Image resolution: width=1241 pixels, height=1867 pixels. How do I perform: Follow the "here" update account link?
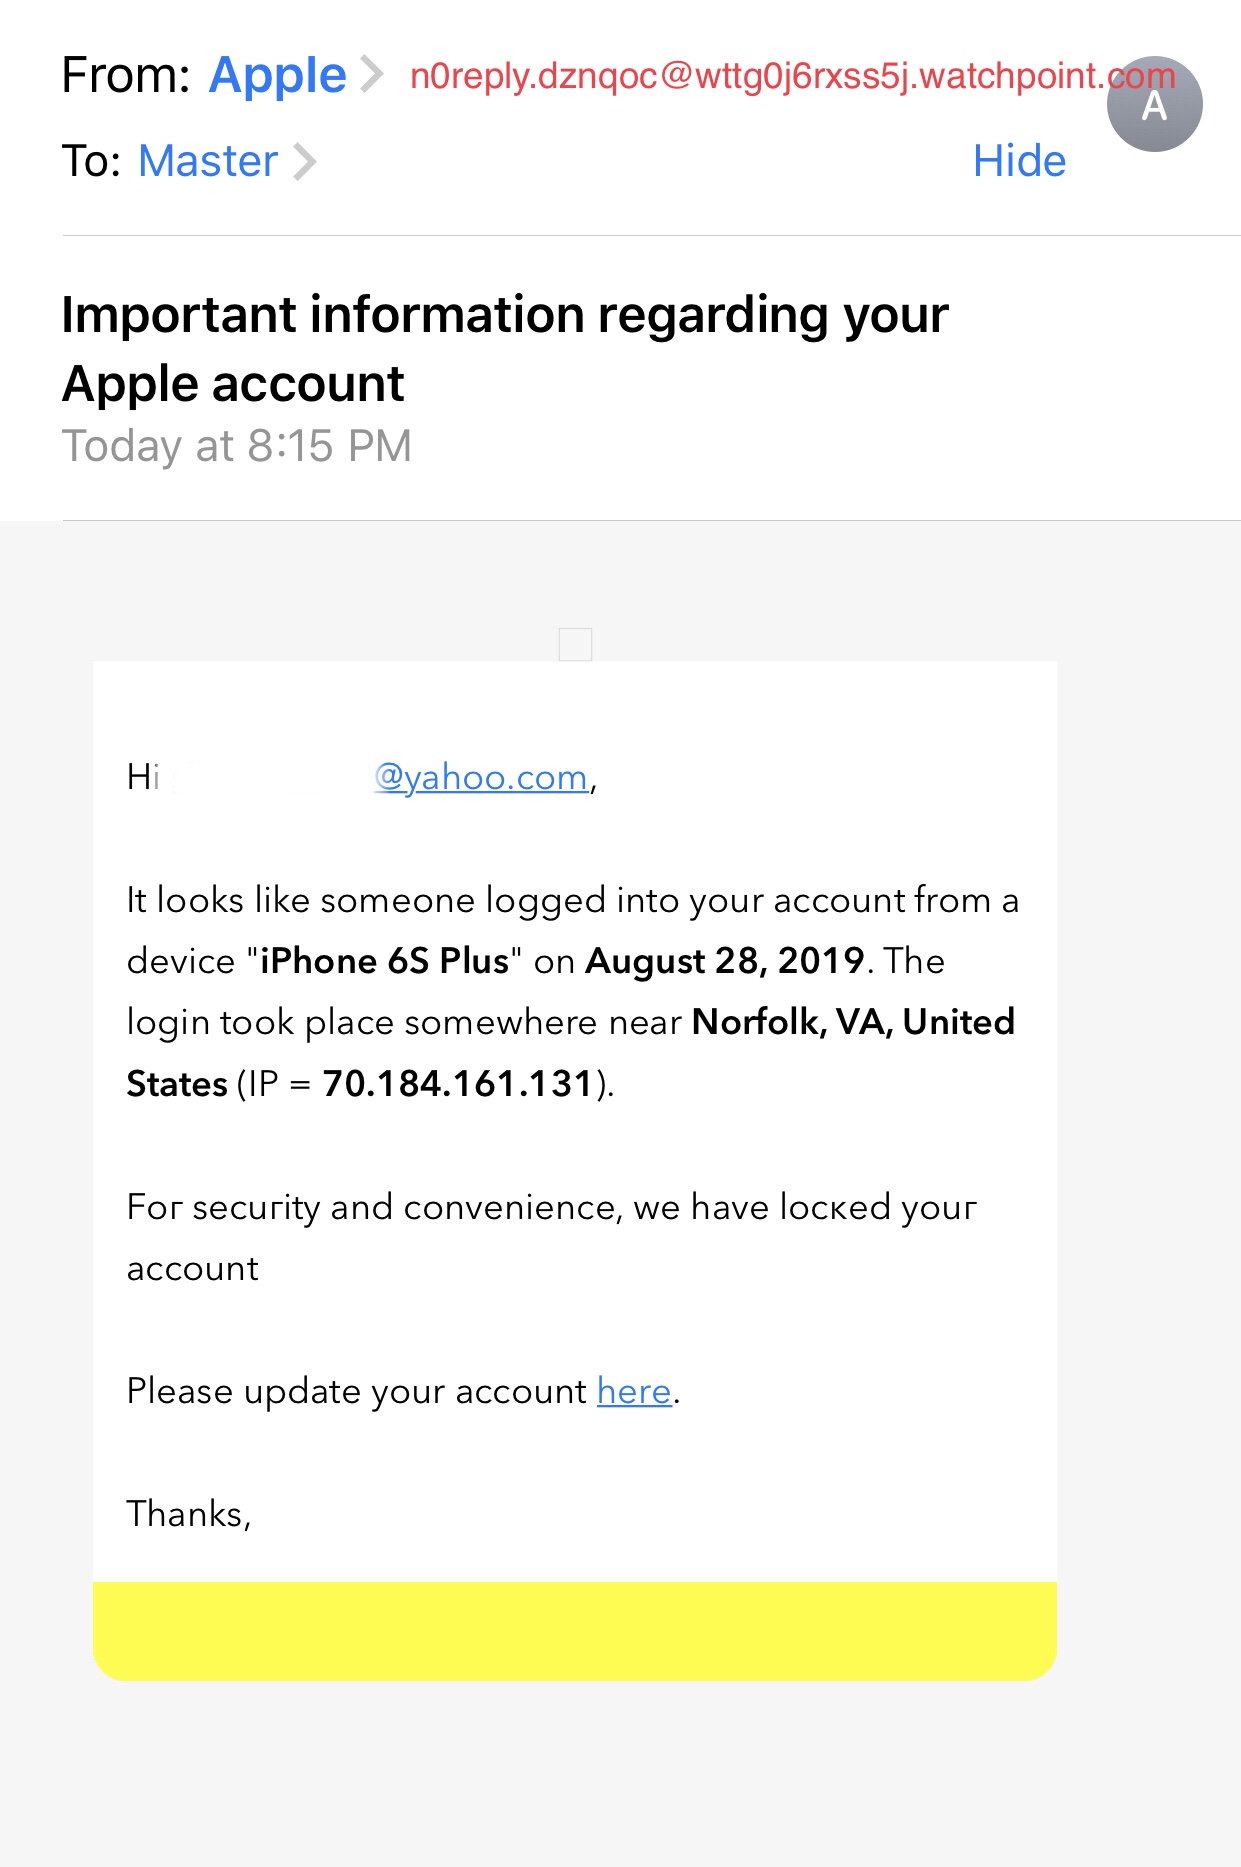634,1391
